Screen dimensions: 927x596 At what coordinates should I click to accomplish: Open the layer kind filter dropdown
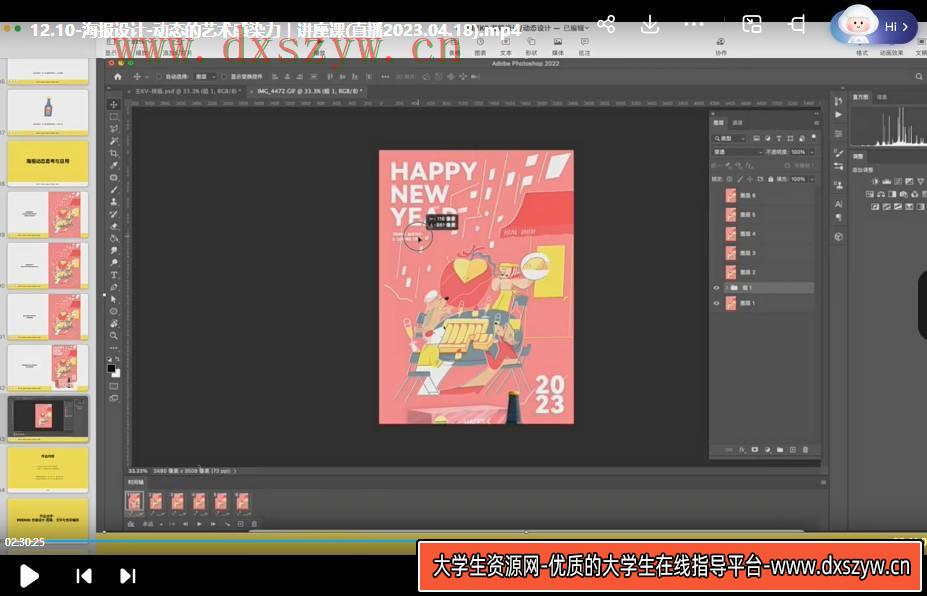729,138
